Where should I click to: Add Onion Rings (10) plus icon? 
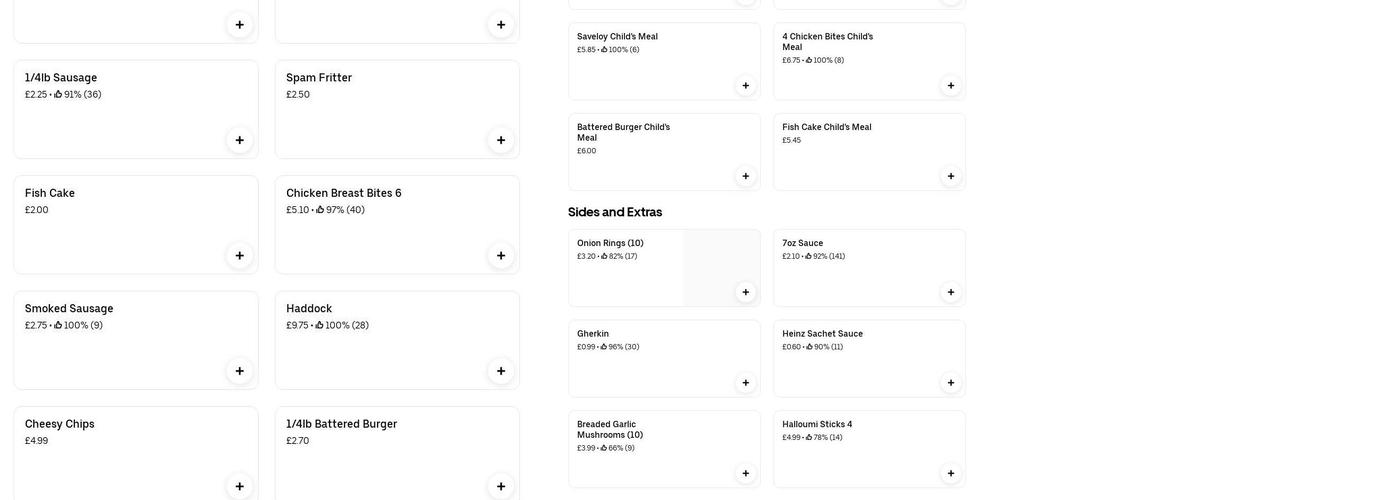(745, 292)
